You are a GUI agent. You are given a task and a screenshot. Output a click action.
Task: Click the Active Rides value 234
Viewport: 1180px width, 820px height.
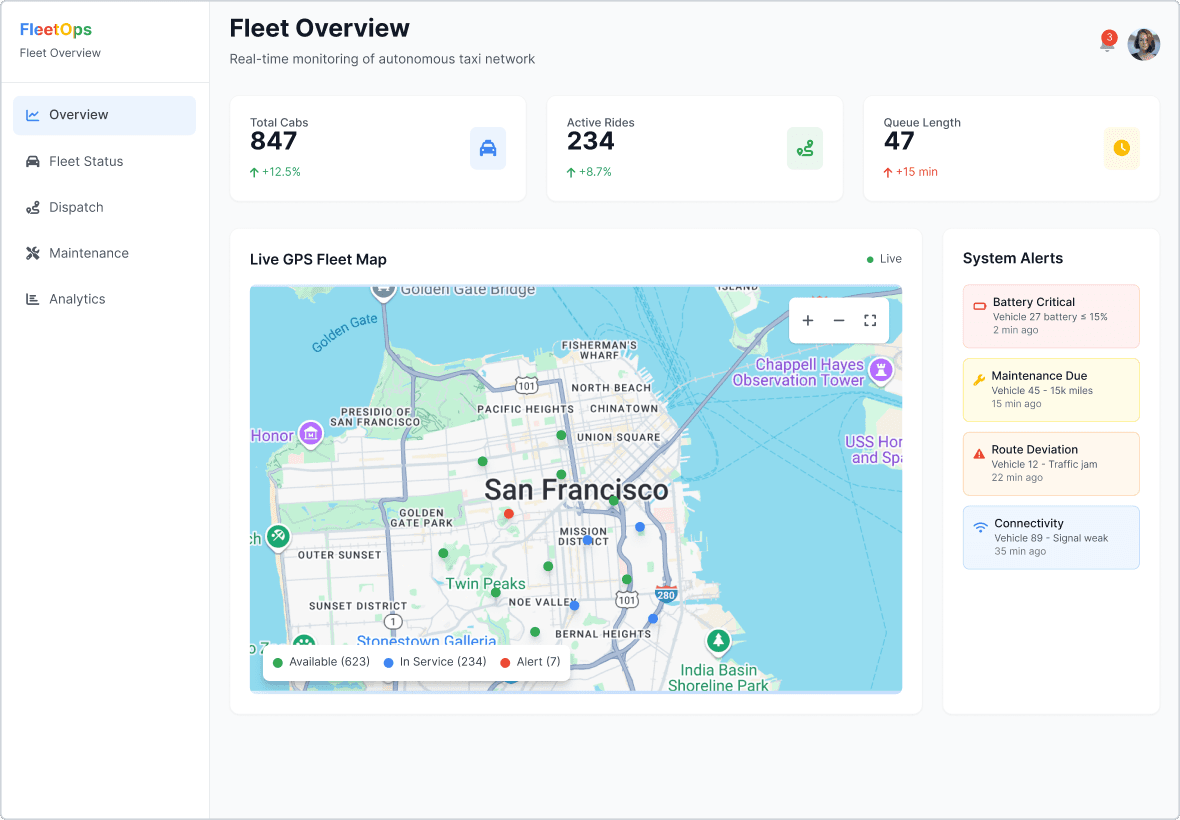[x=591, y=141]
